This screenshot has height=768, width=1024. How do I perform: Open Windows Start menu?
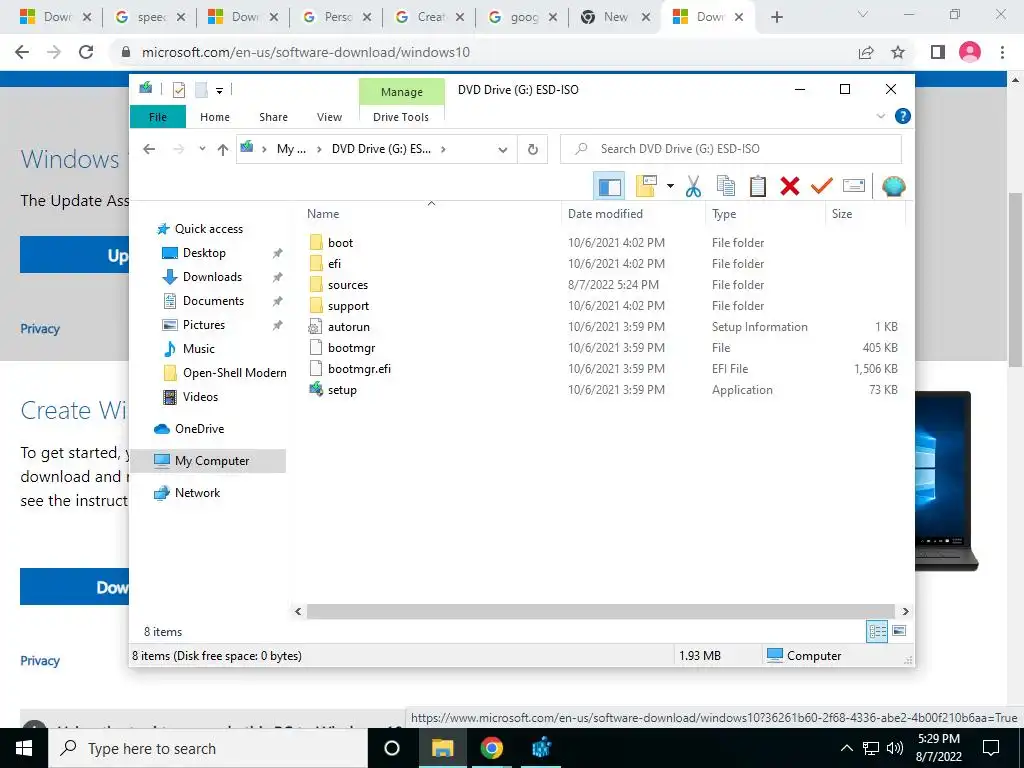[x=24, y=748]
